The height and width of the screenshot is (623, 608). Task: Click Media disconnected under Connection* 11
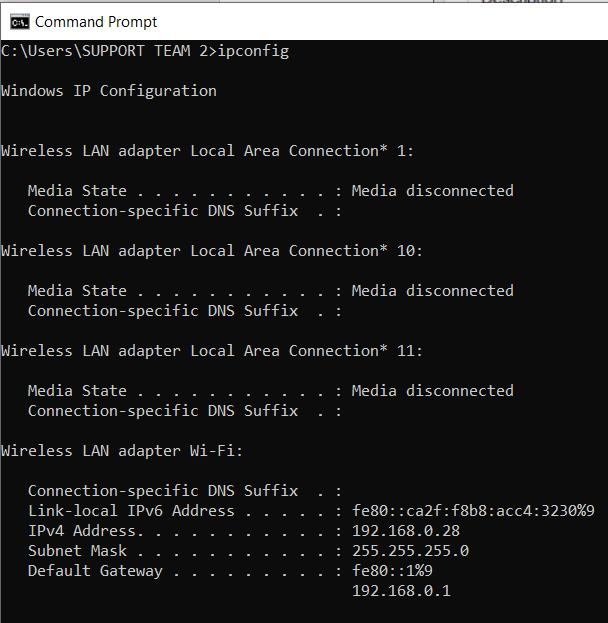[432, 390]
